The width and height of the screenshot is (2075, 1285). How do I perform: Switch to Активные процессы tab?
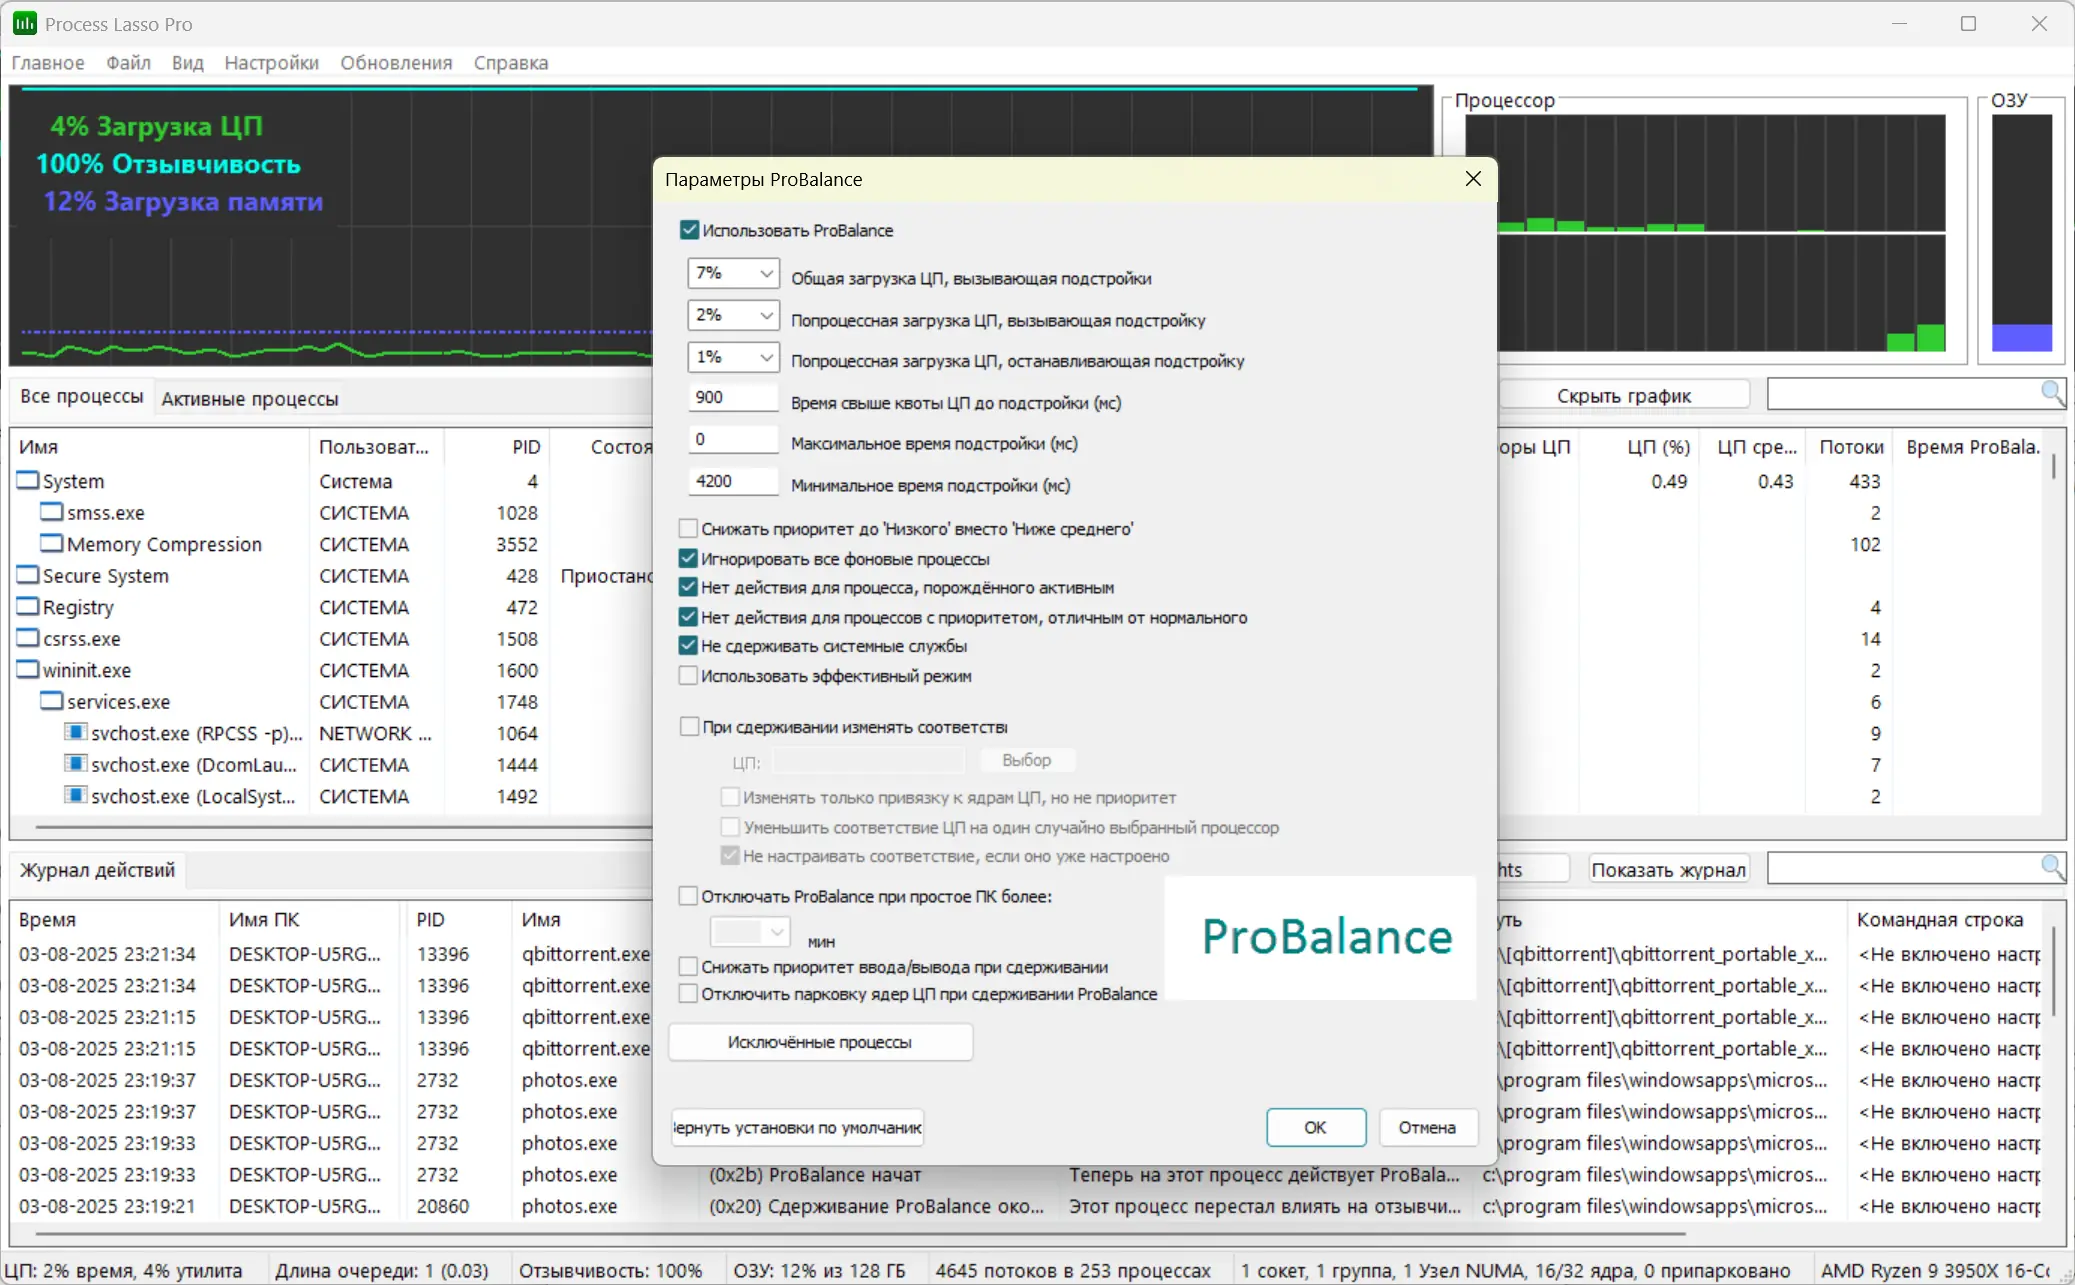249,399
